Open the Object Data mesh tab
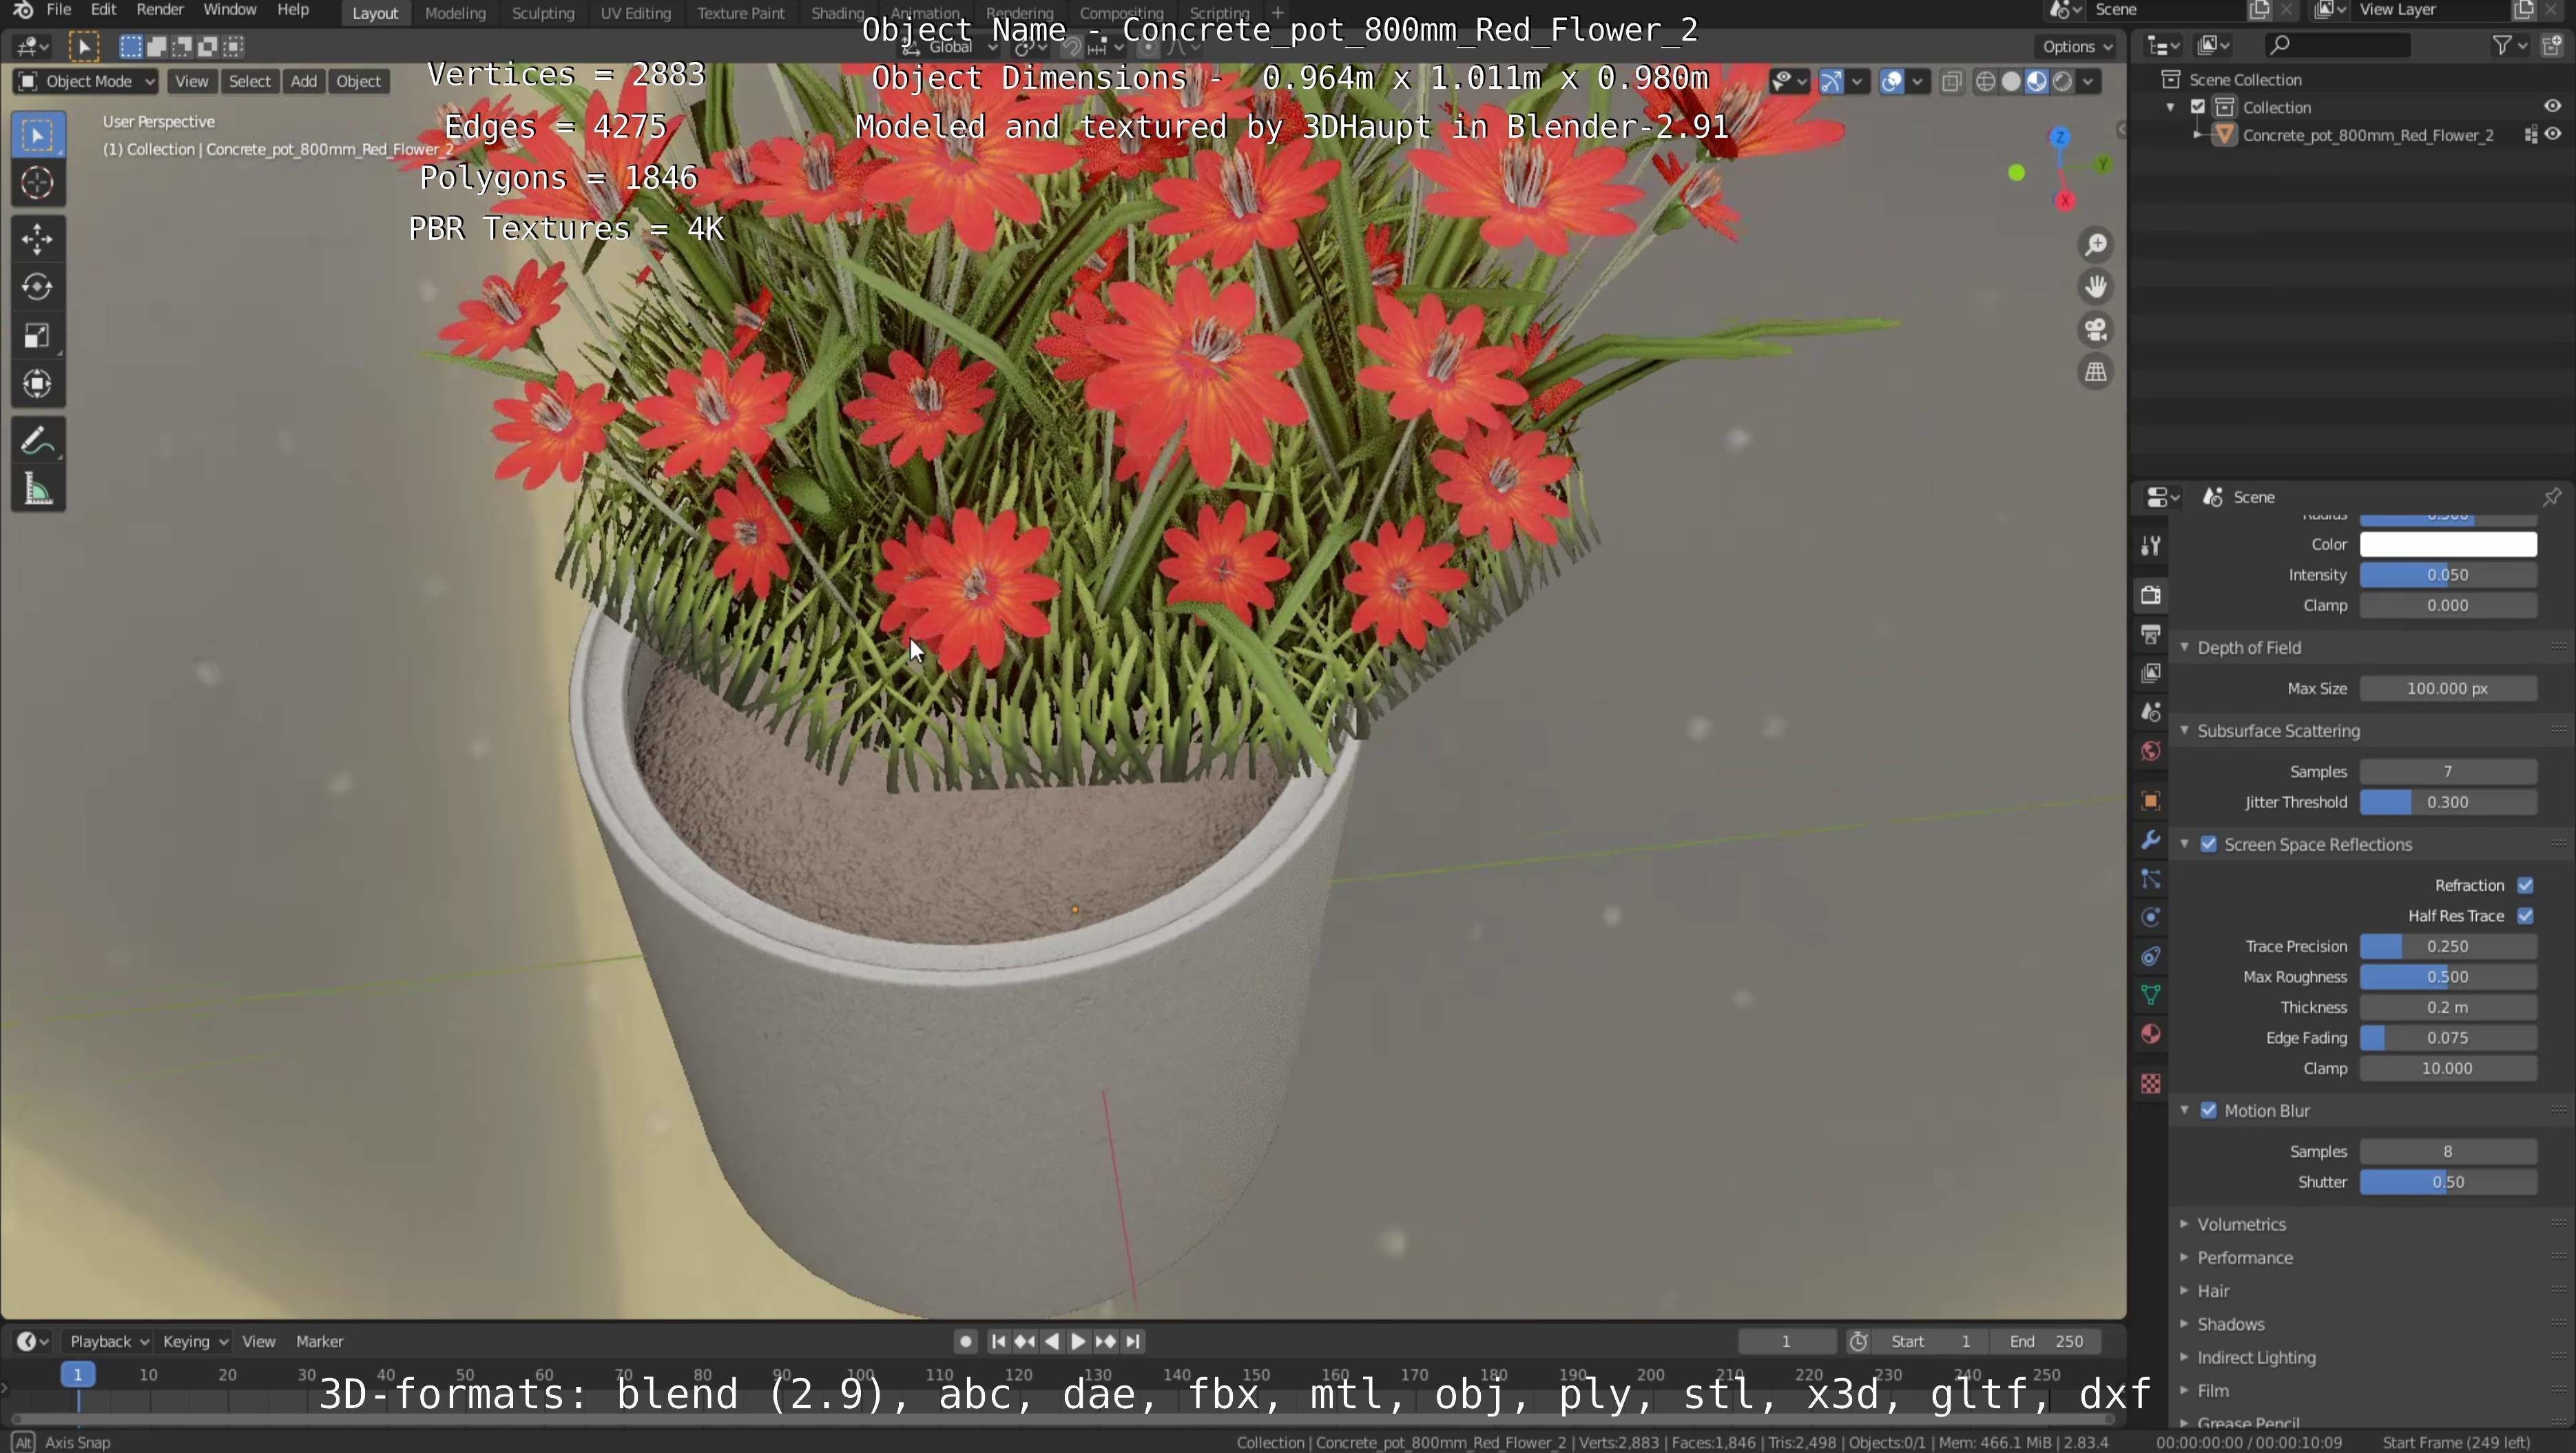The width and height of the screenshot is (2576, 1453). 2151,995
